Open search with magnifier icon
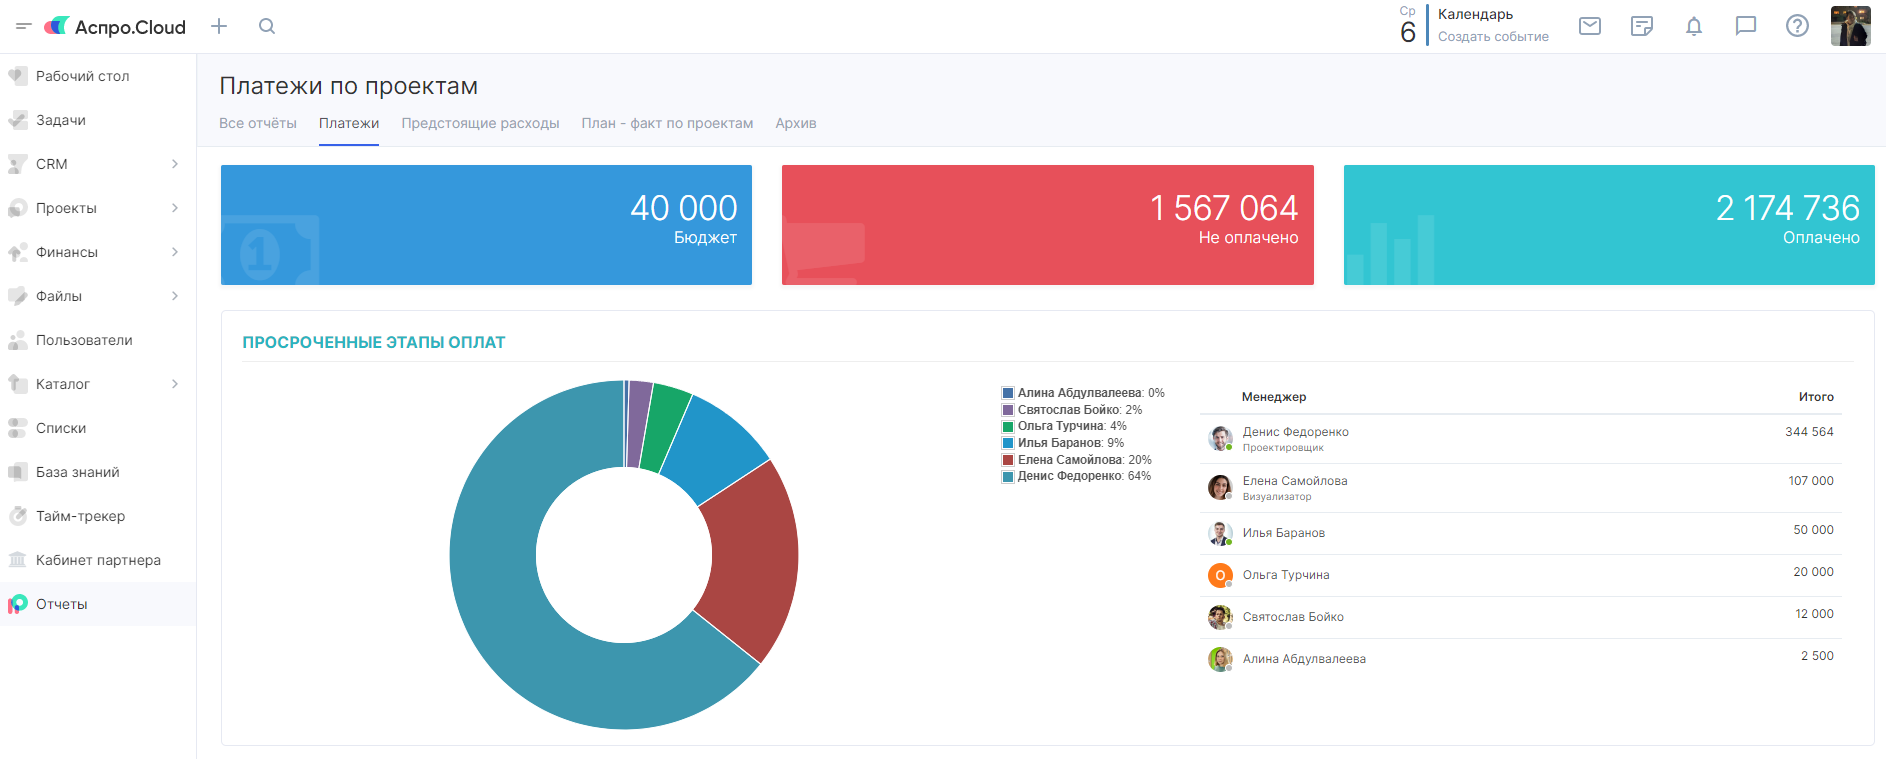Viewport: 1886px width, 759px height. (x=267, y=27)
